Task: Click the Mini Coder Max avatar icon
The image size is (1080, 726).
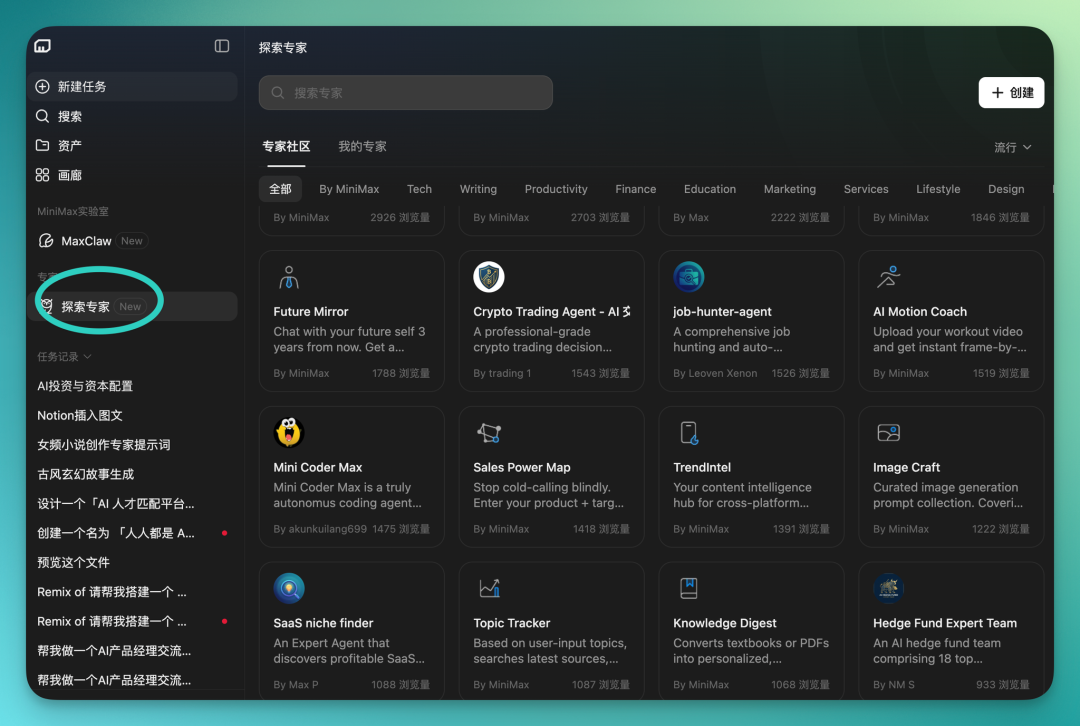Action: point(289,433)
